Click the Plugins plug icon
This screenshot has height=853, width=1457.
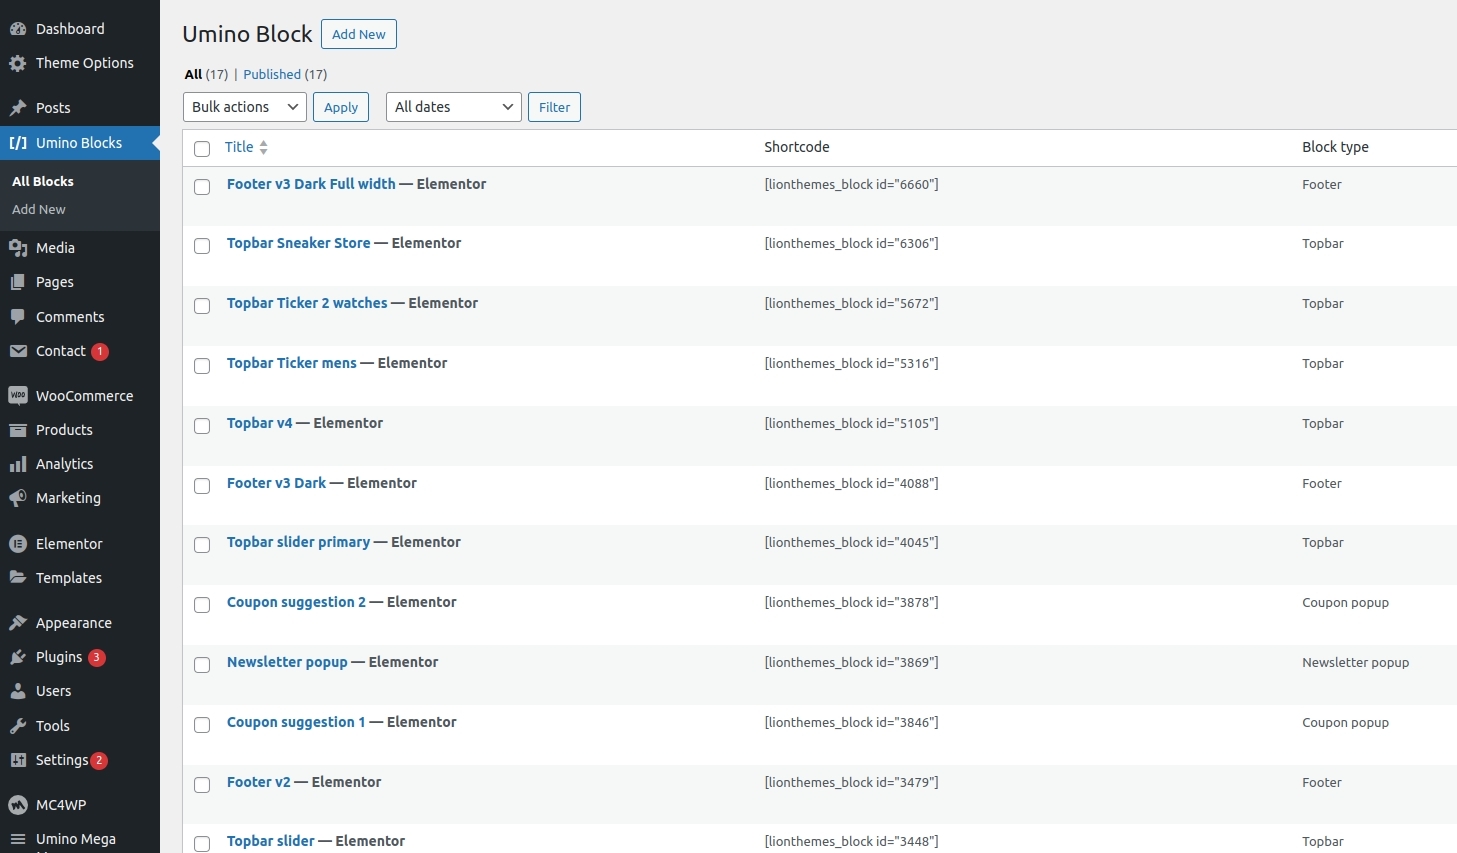pyautogui.click(x=18, y=657)
